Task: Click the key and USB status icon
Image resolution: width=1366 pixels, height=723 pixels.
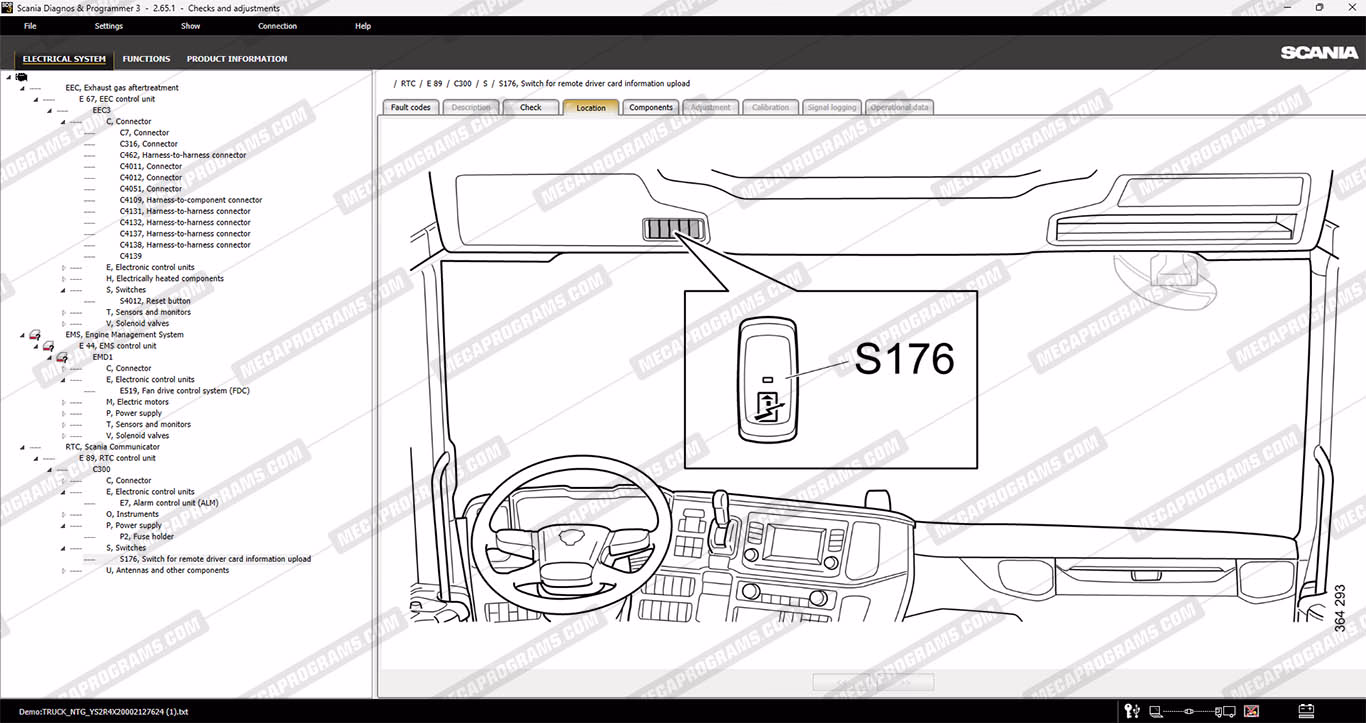Action: [x=1132, y=711]
